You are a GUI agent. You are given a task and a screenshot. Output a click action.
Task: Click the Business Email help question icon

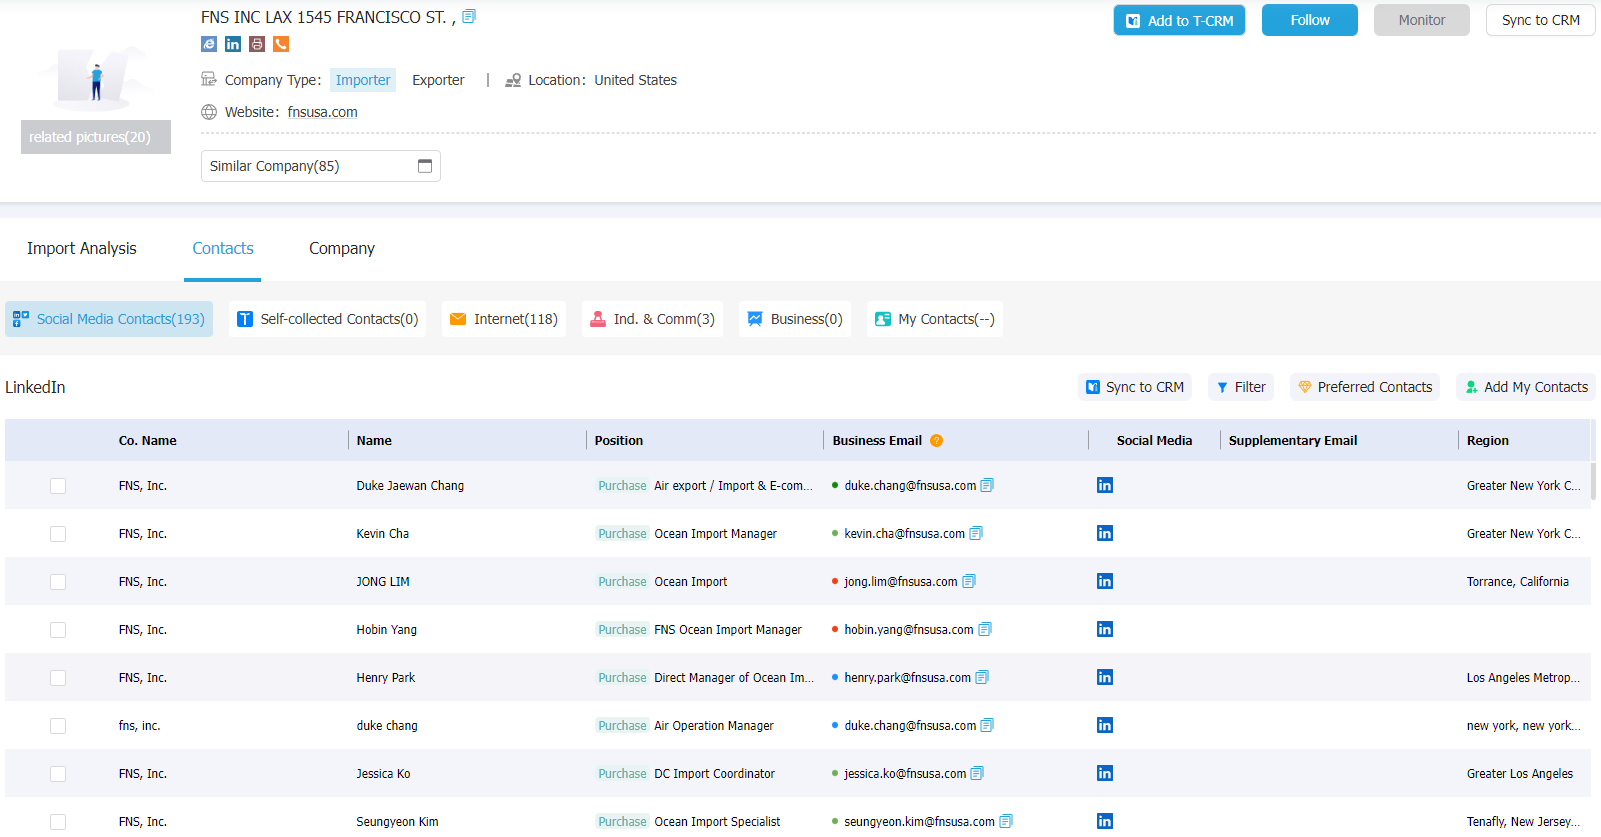coord(937,440)
